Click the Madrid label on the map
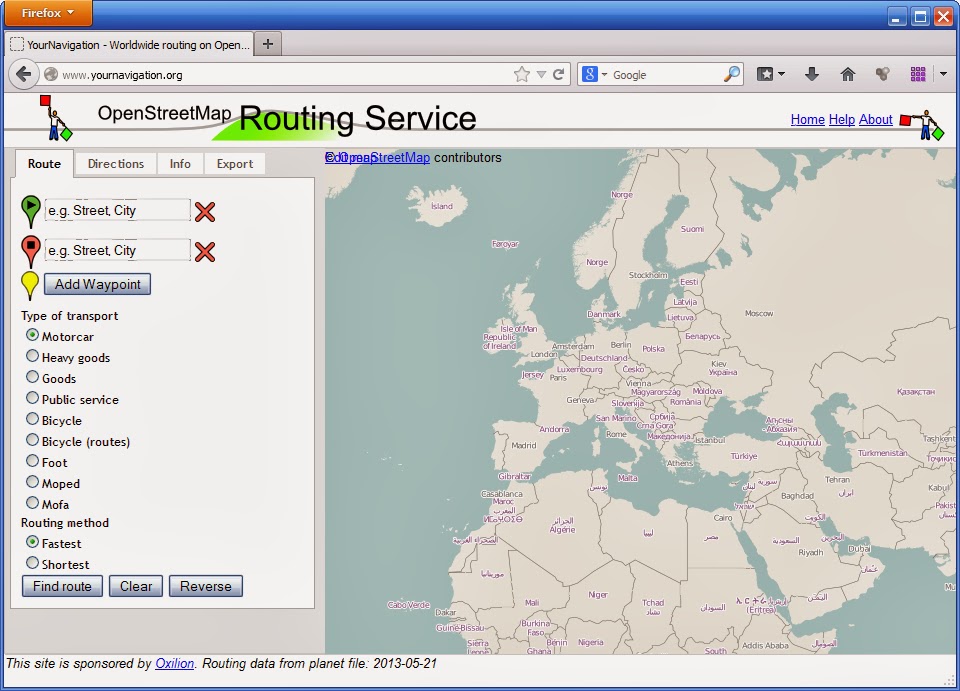This screenshot has width=960, height=691. 523,446
